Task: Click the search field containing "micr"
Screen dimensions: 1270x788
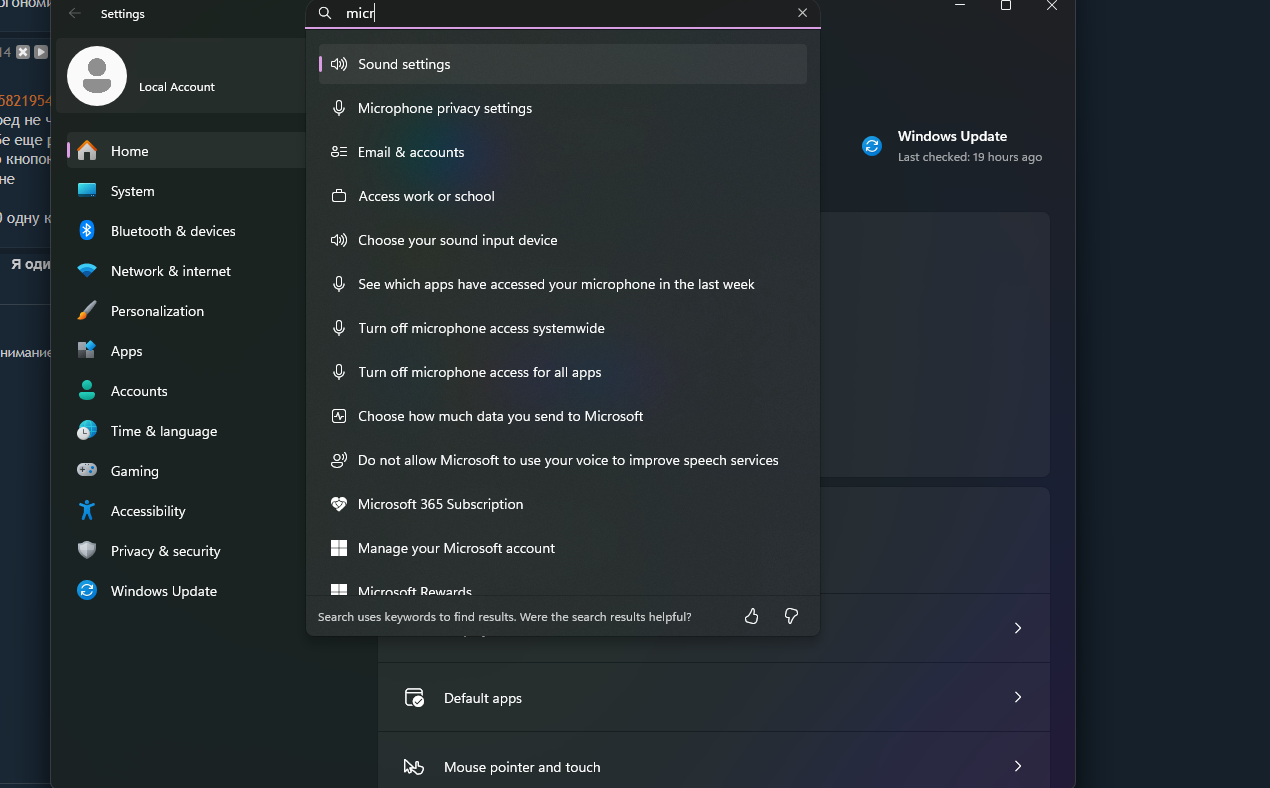Action: (563, 14)
